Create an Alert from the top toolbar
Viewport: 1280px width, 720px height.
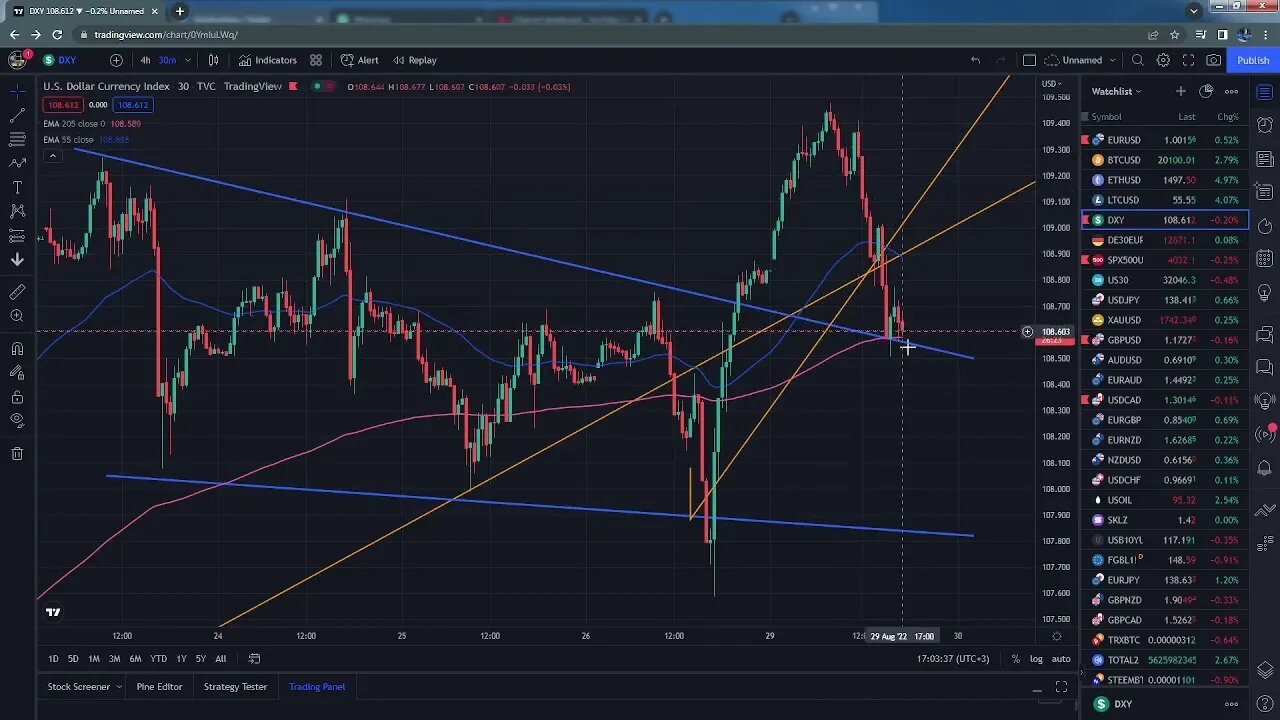tap(360, 60)
